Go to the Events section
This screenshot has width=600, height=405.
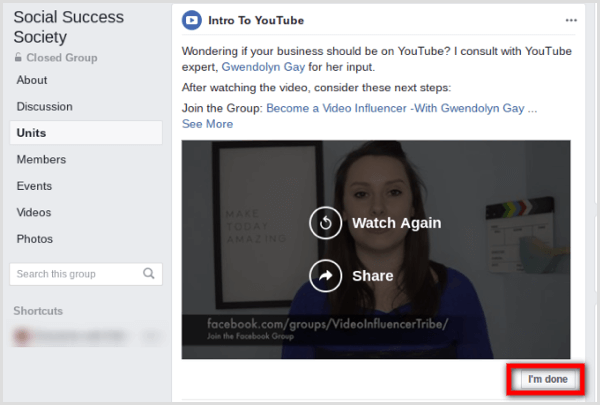[x=34, y=186]
